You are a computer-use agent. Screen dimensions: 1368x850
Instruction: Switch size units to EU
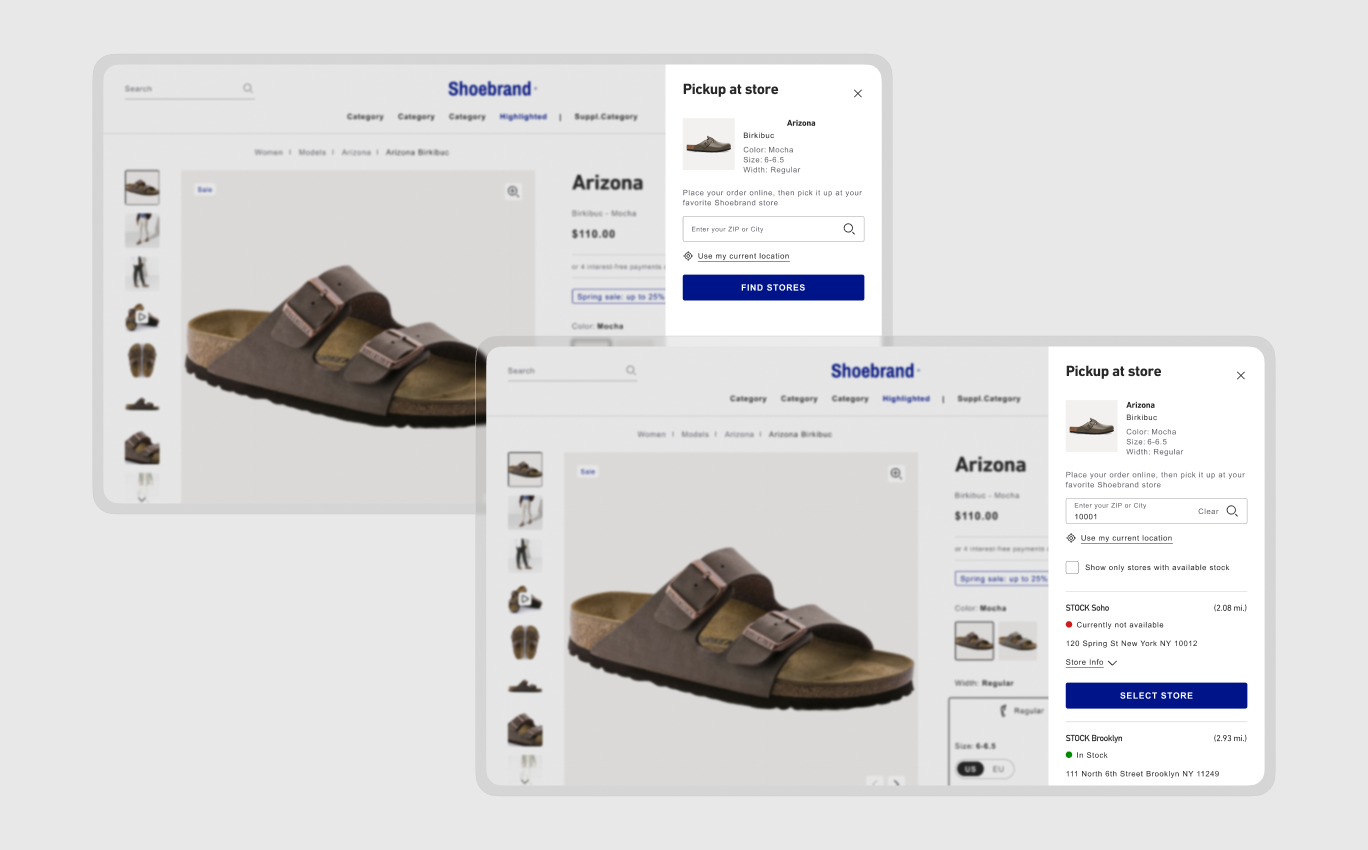[998, 769]
